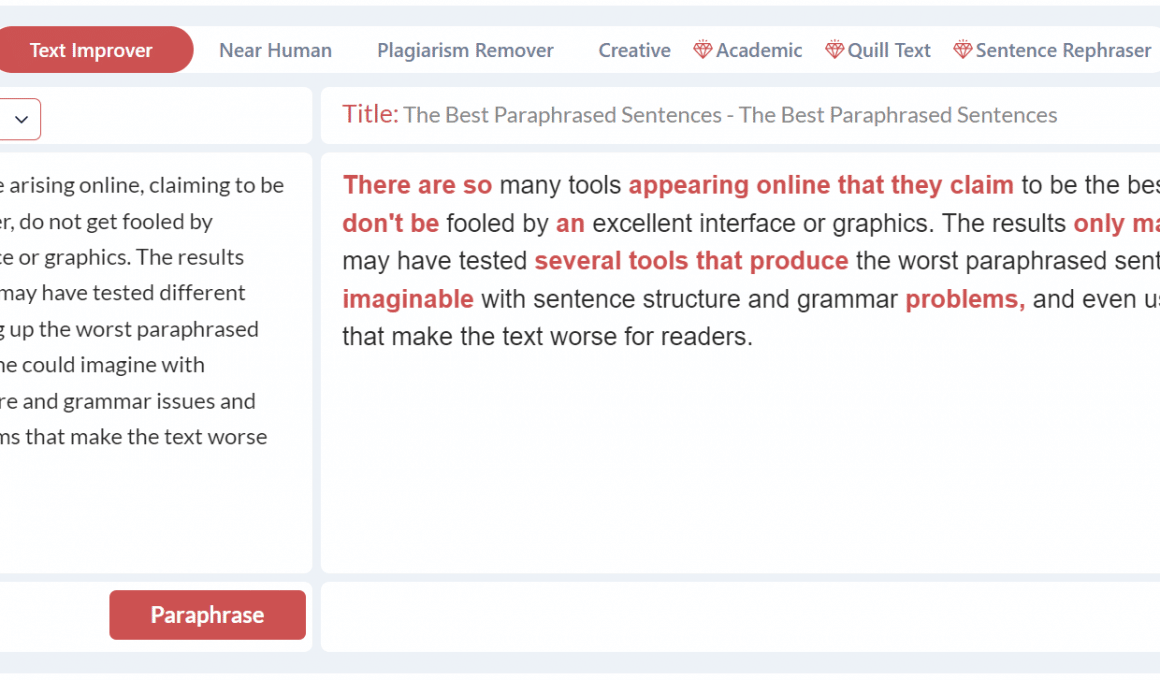
Task: Click the diamond icon beside Sentence Rephraser
Action: [x=963, y=50]
